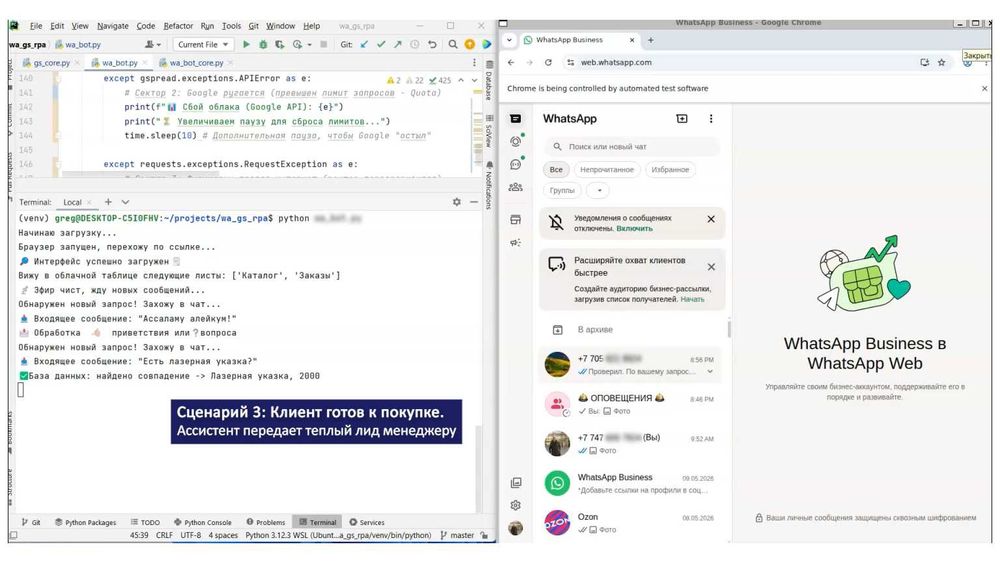The image size is (1000, 563).
Task: Select the Группы chat filter
Action: 562,190
